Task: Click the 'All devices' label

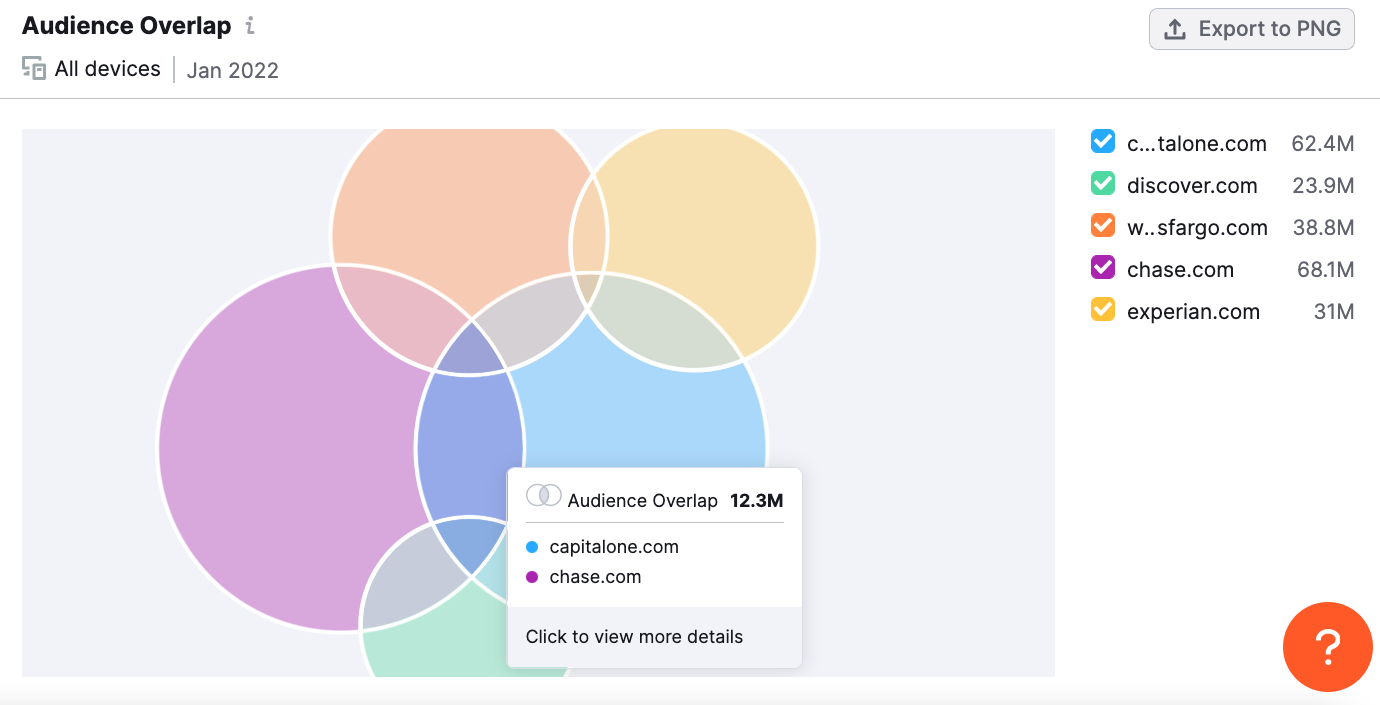Action: coord(108,69)
